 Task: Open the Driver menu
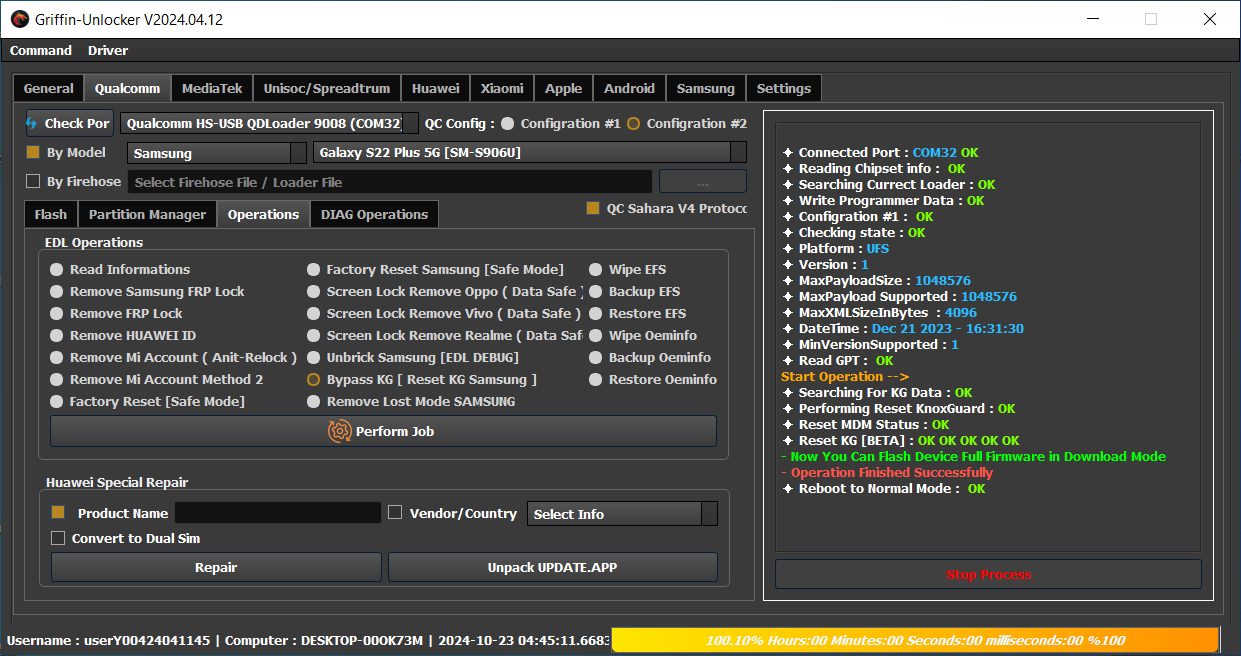[108, 50]
